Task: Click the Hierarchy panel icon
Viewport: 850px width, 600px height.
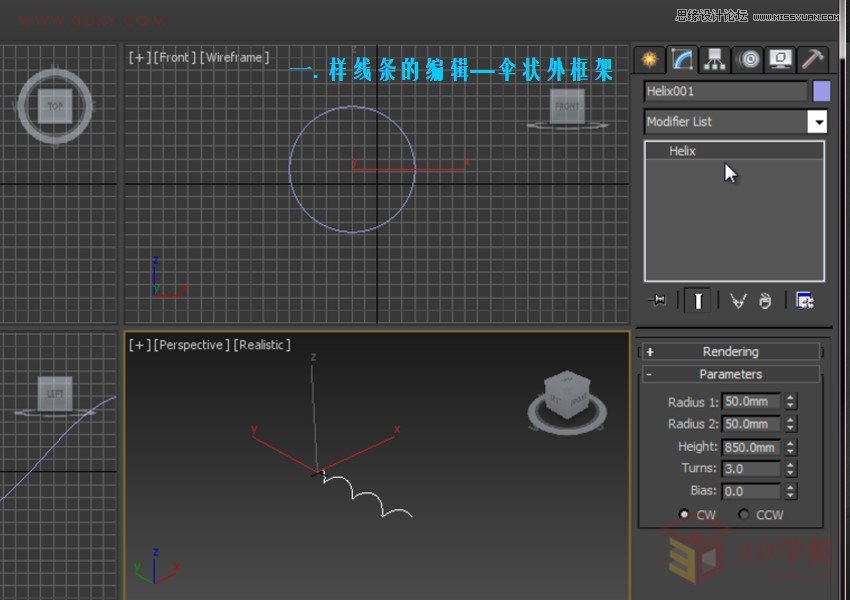Action: pos(714,60)
